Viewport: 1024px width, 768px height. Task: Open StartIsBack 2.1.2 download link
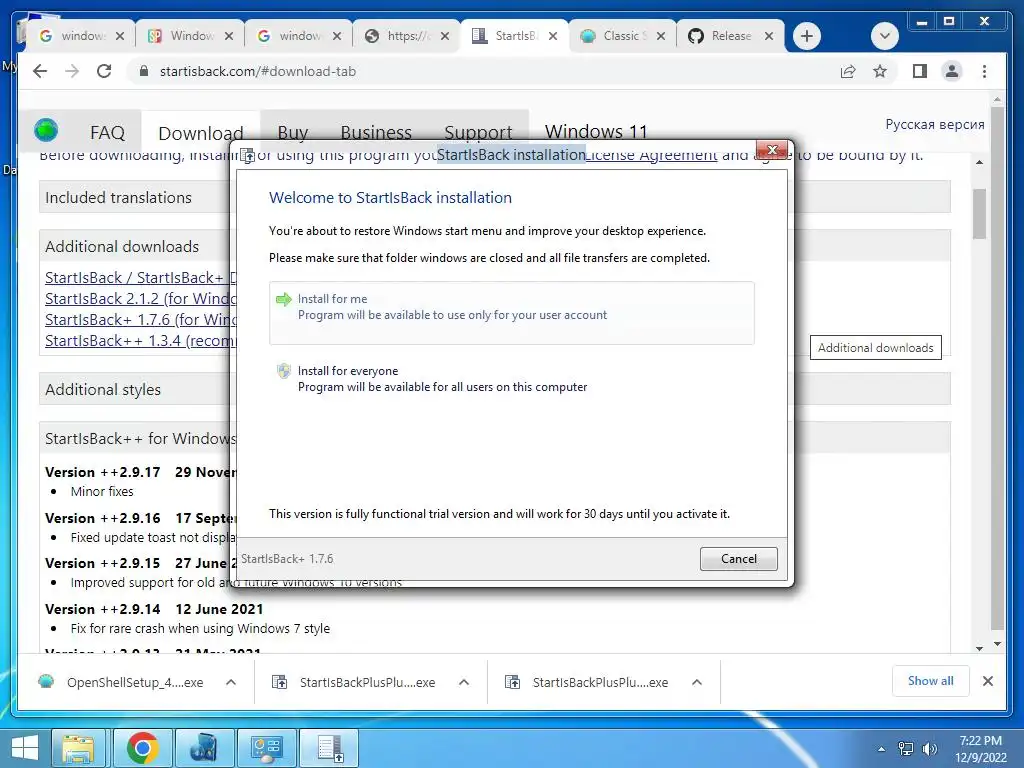click(140, 298)
